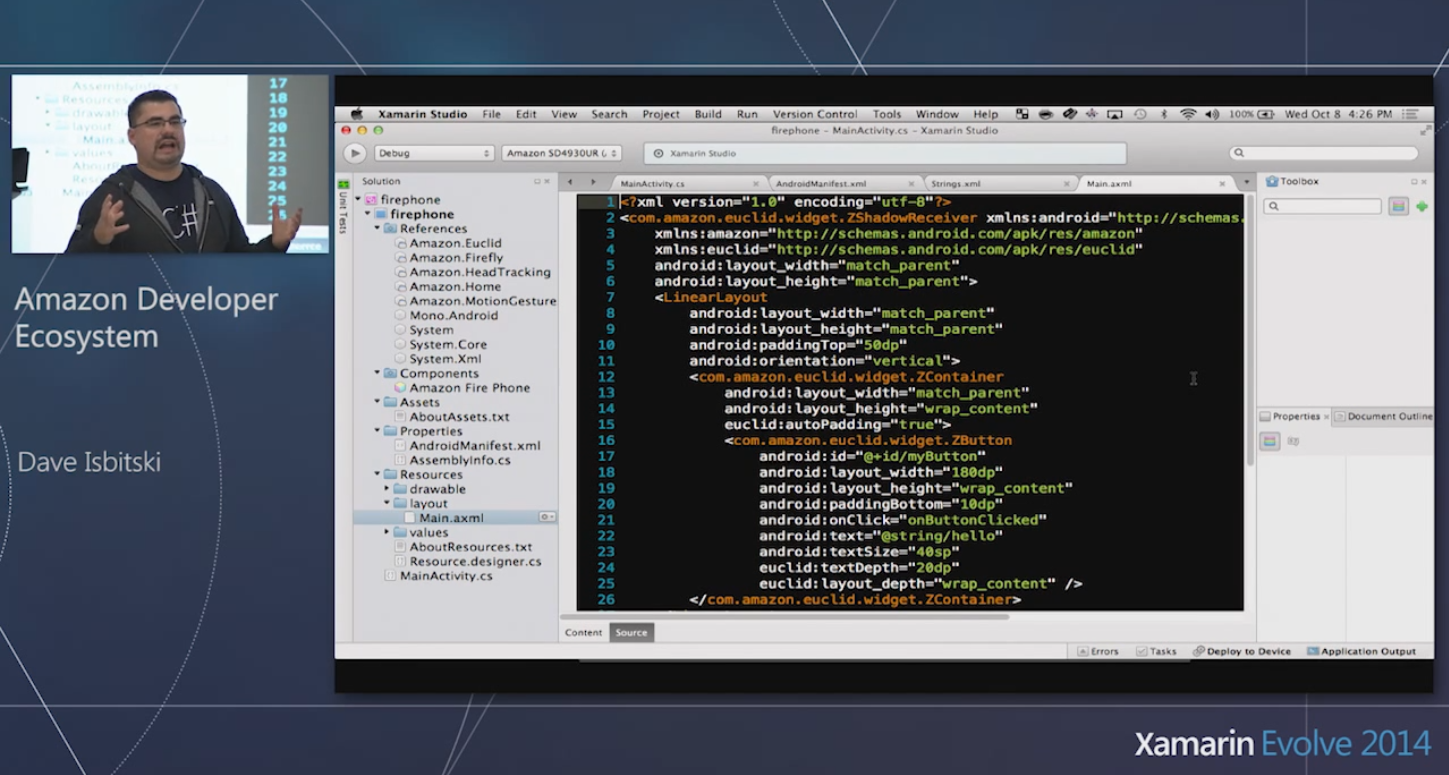This screenshot has width=1449, height=775.
Task: Click the Toolbox categories view icon
Action: [x=1398, y=206]
